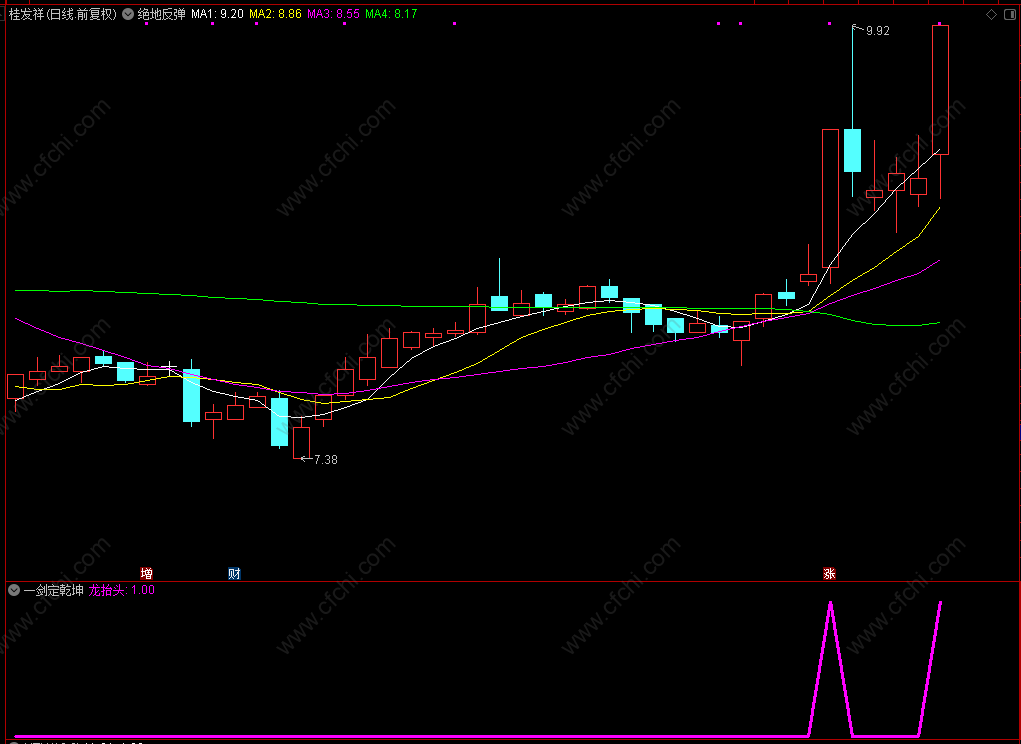The height and width of the screenshot is (744, 1021).
Task: Click the MA1: 9.20 value
Action: click(217, 14)
